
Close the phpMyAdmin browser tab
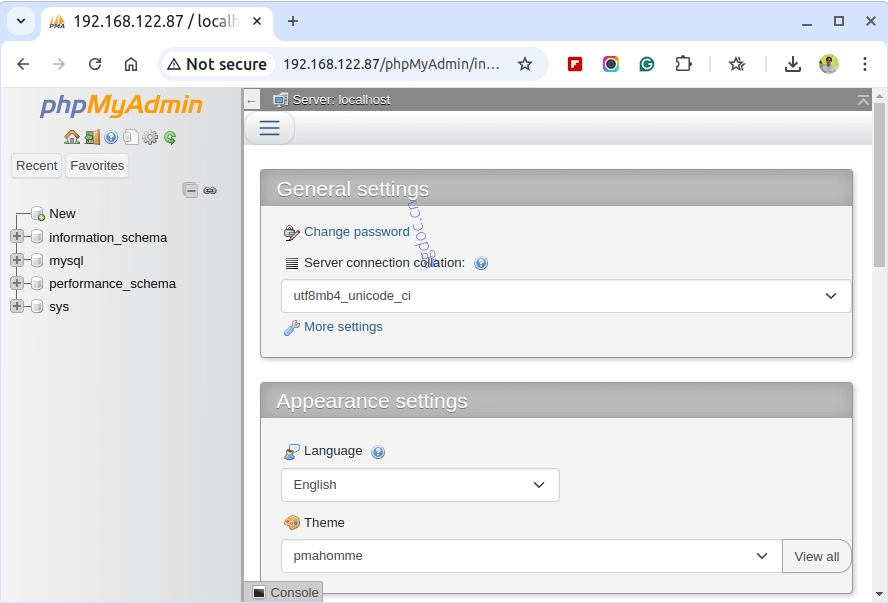(257, 22)
